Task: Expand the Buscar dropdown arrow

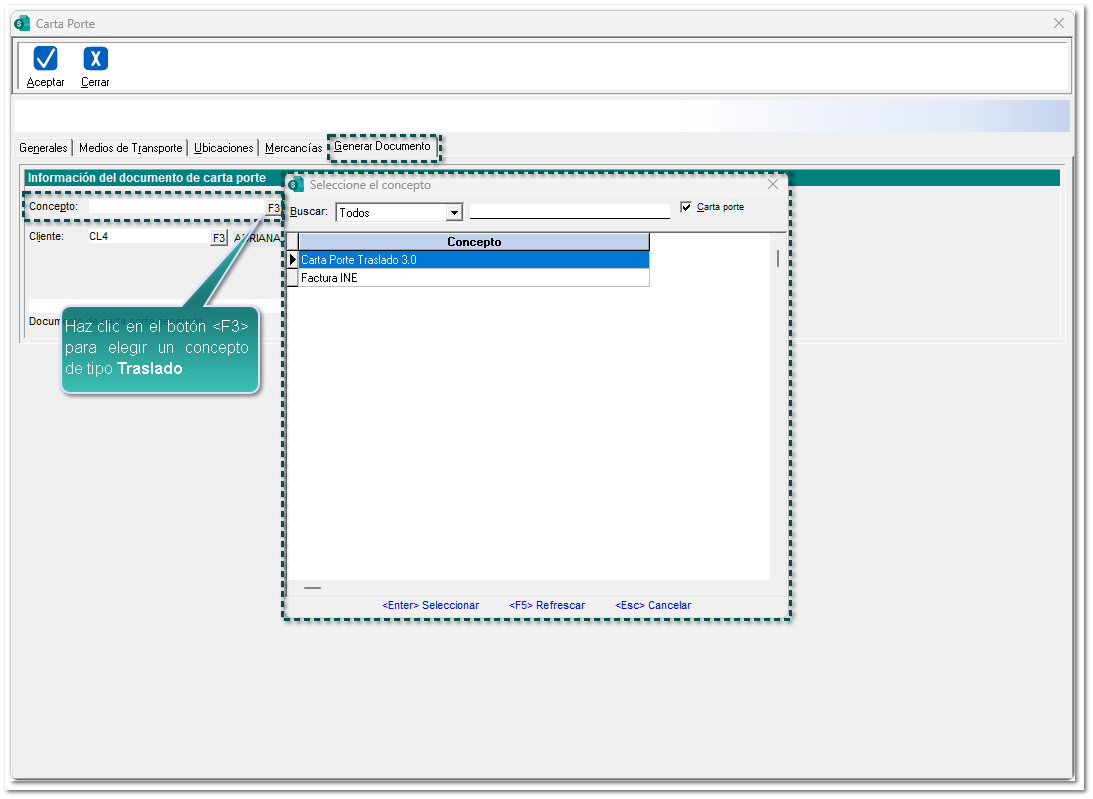Action: click(x=454, y=213)
